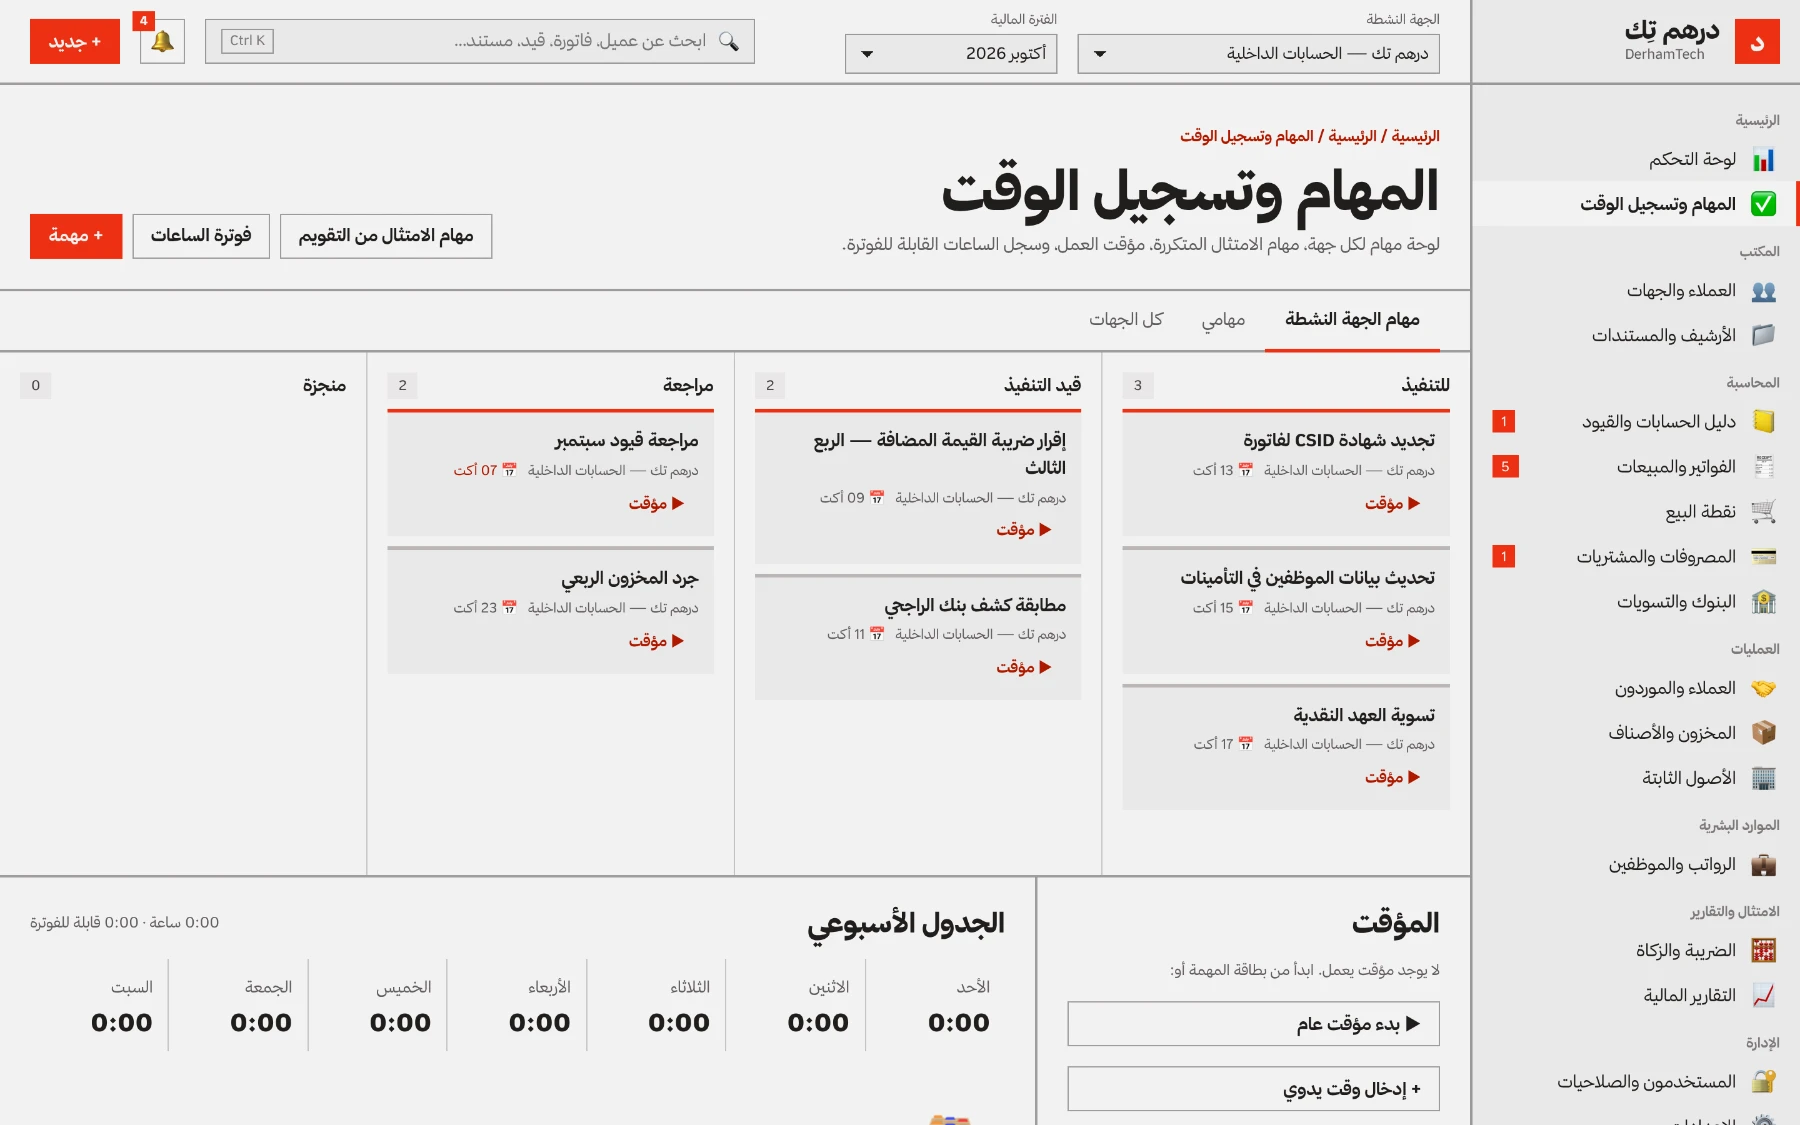Screen dimensions: 1800x1125
Task: Click the المصروفات والمشتريات card icon
Action: (x=1763, y=557)
